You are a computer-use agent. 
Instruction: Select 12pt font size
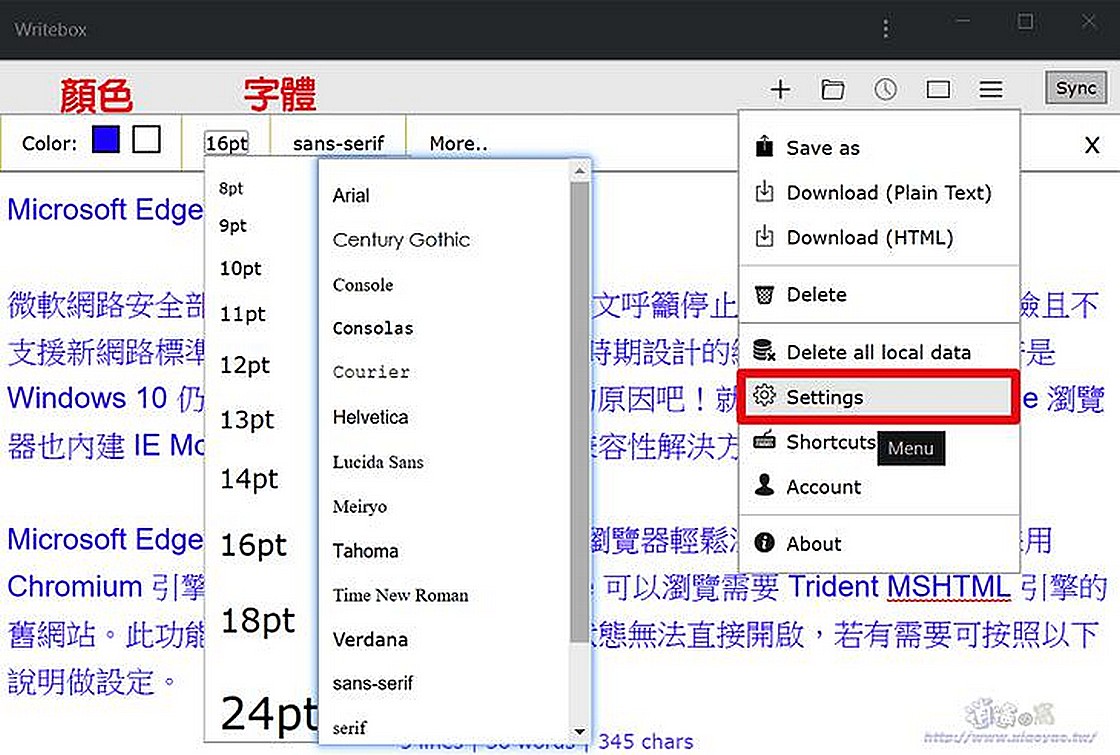coord(245,365)
